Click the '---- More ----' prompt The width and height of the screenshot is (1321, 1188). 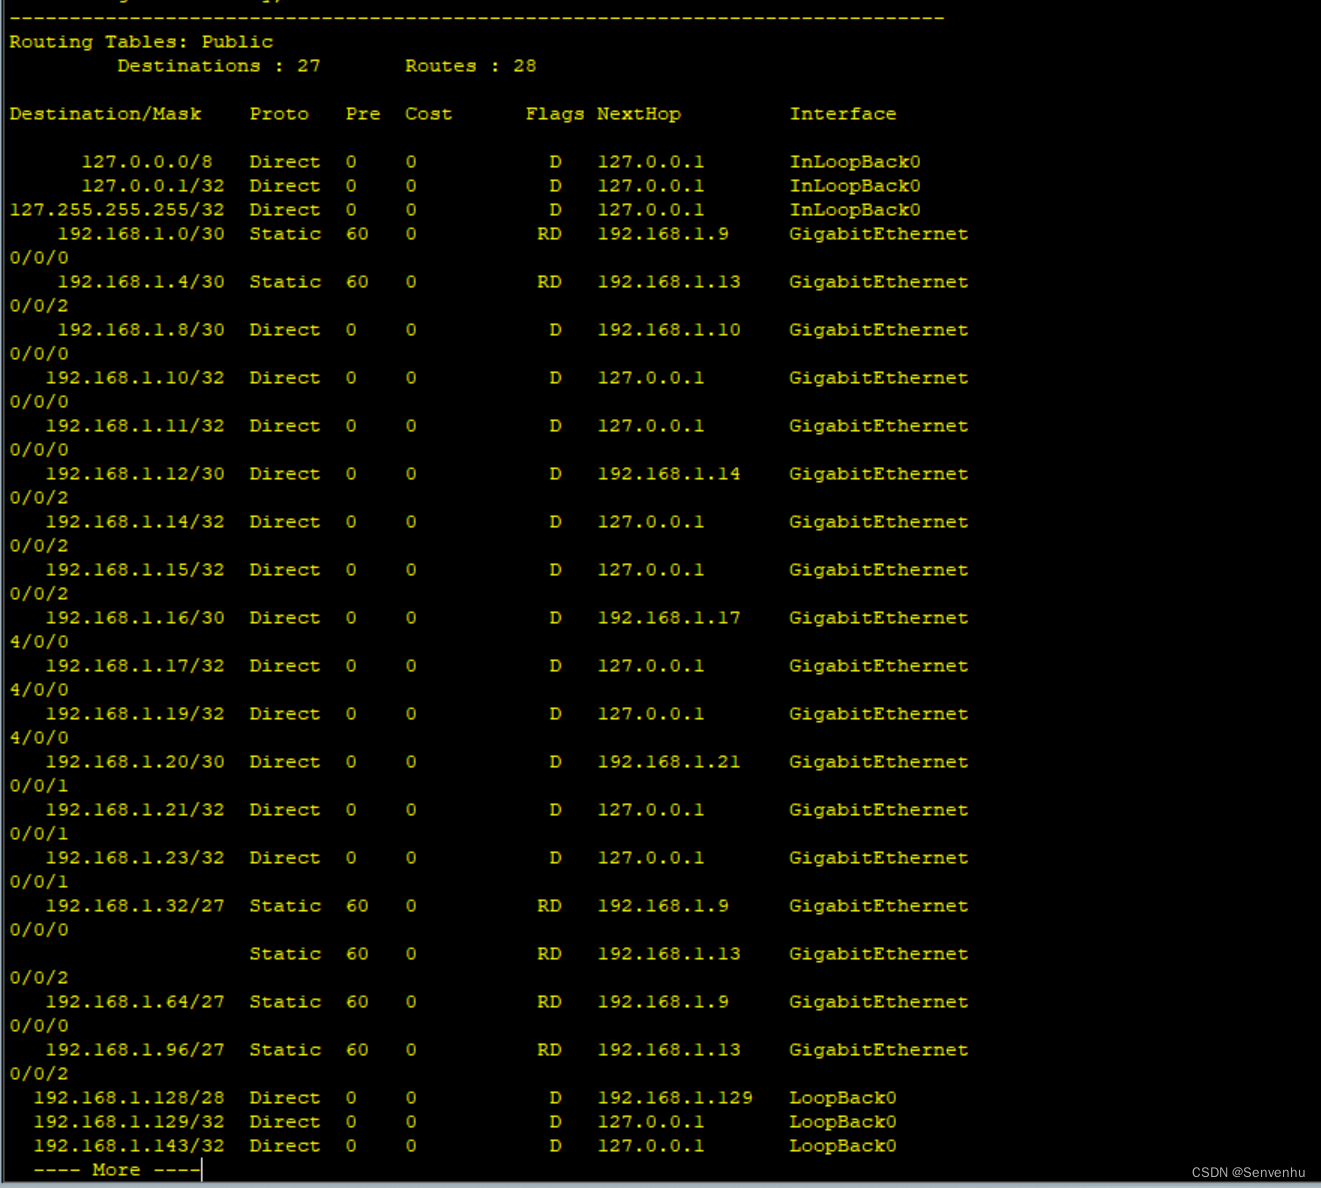click(117, 1170)
